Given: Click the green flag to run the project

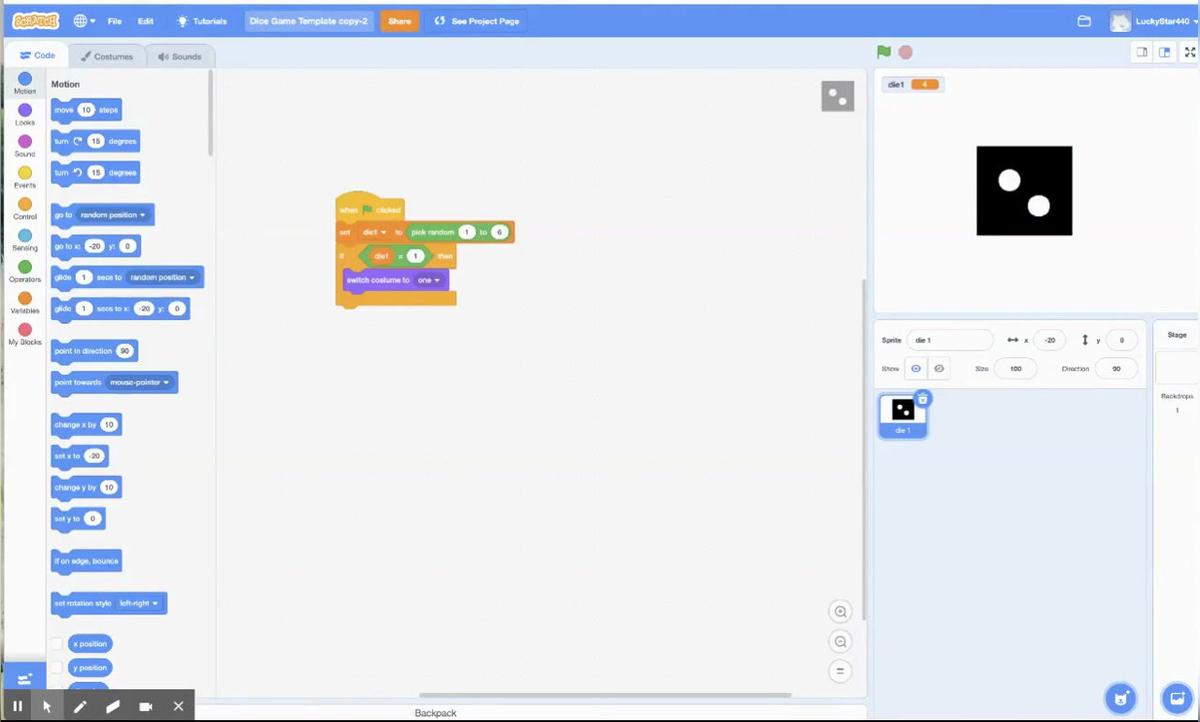Looking at the screenshot, I should (883, 52).
